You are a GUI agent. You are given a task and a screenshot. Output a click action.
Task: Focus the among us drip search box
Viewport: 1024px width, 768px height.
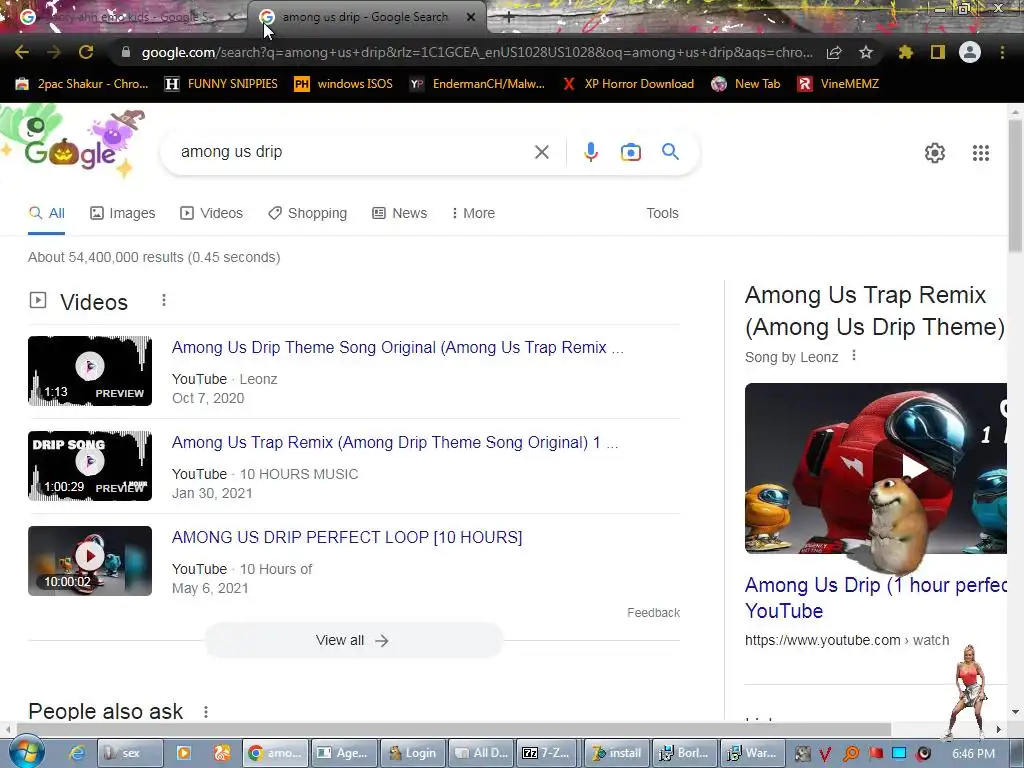pos(353,152)
